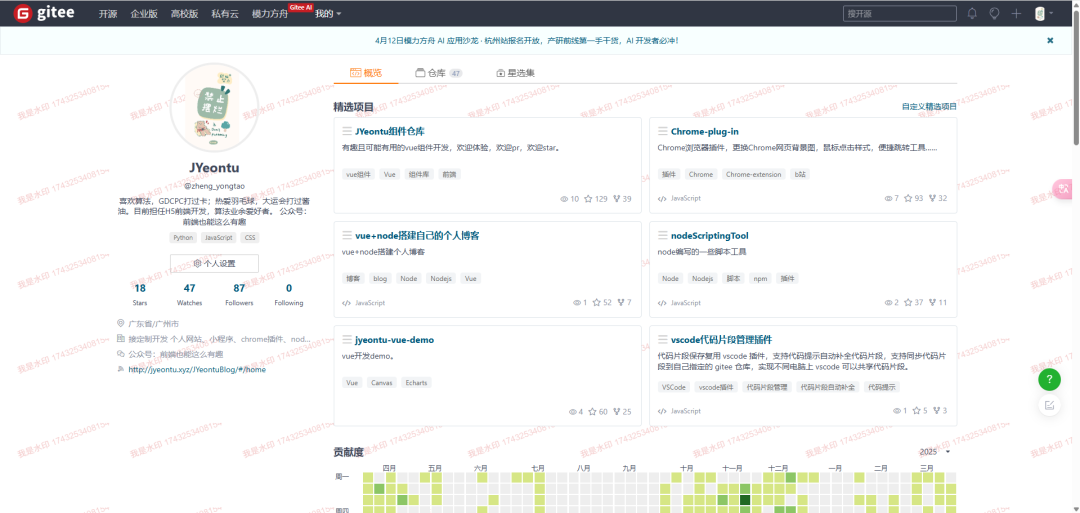
Task: Expand the user avatar dropdown menu
Action: [1044, 14]
